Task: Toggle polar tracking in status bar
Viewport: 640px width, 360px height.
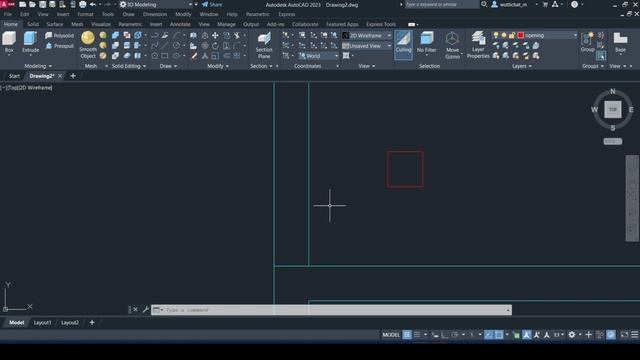Action: [x=454, y=335]
